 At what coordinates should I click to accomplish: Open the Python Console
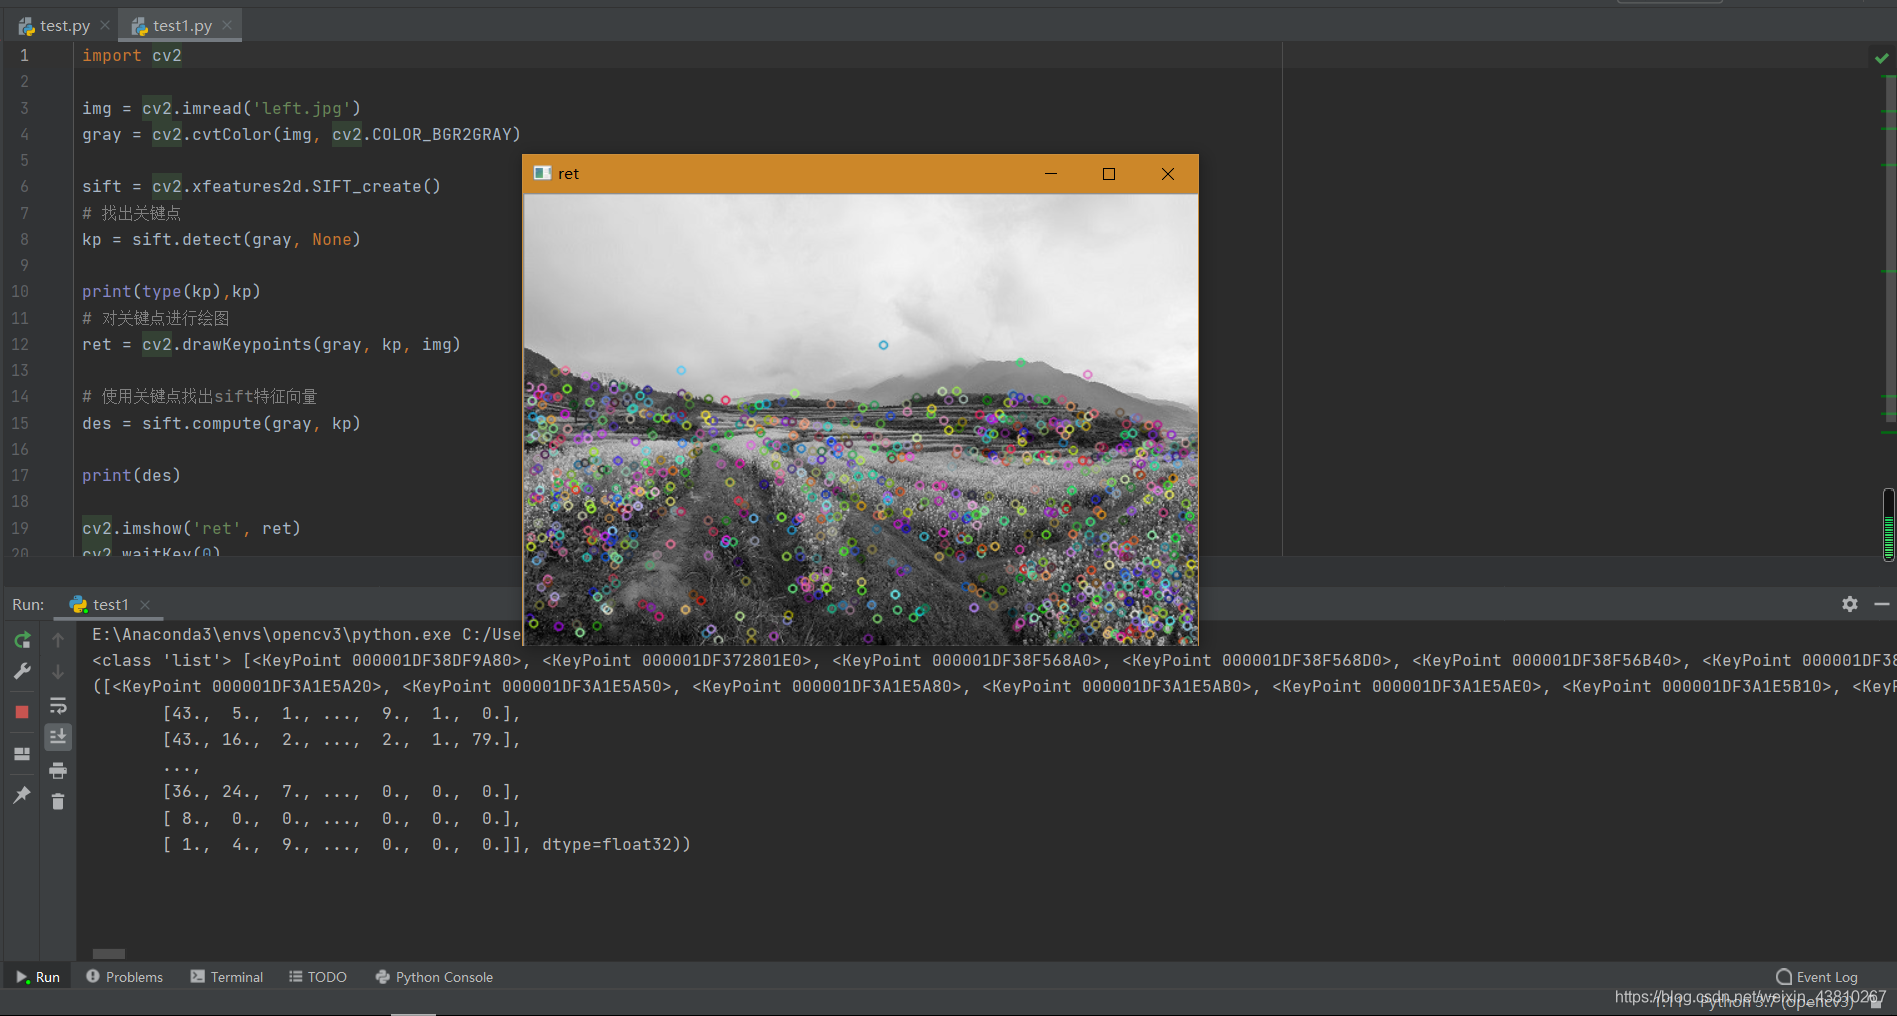[x=434, y=977]
